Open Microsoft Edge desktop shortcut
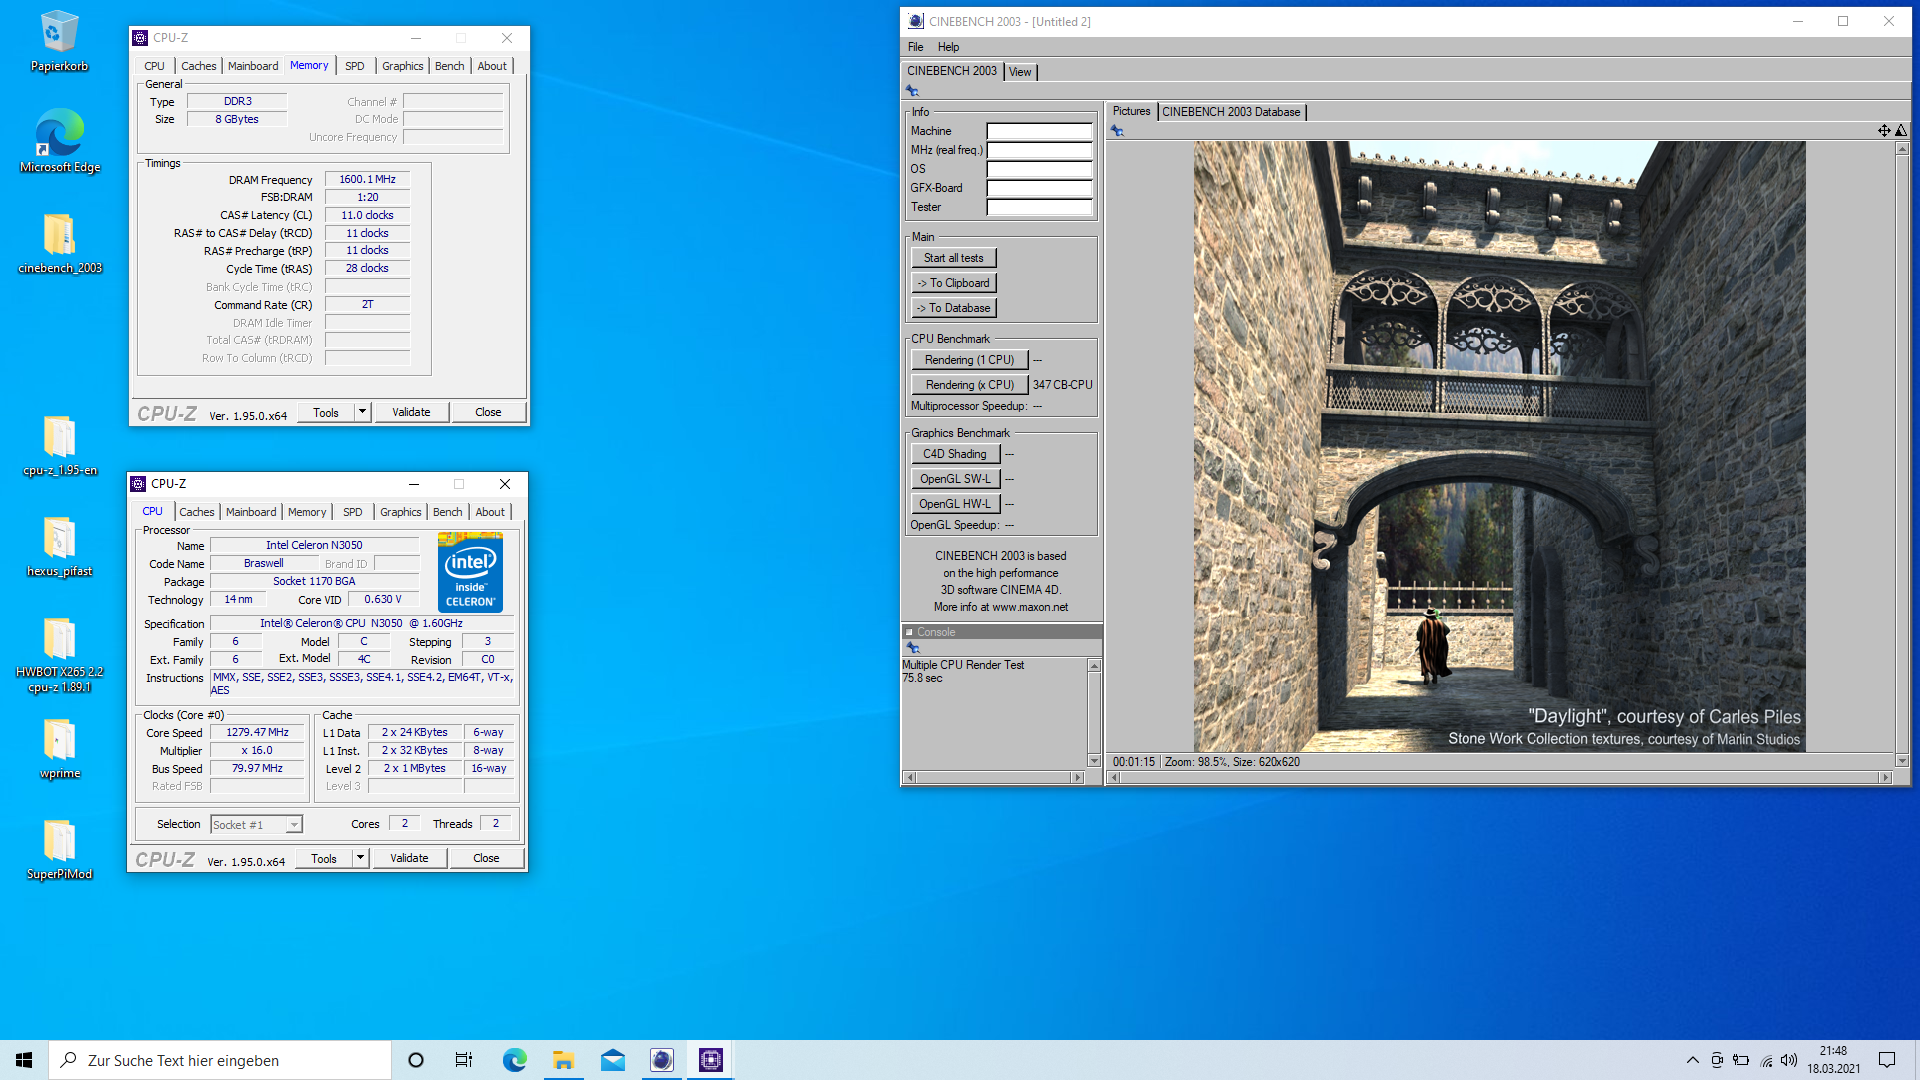This screenshot has width=1920, height=1080. click(x=59, y=140)
